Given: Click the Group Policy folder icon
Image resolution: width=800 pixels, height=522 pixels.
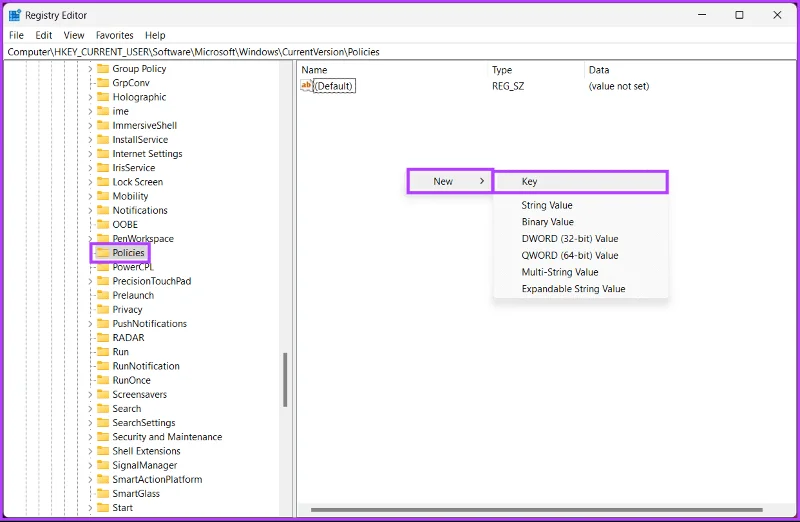Looking at the screenshot, I should 103,68.
